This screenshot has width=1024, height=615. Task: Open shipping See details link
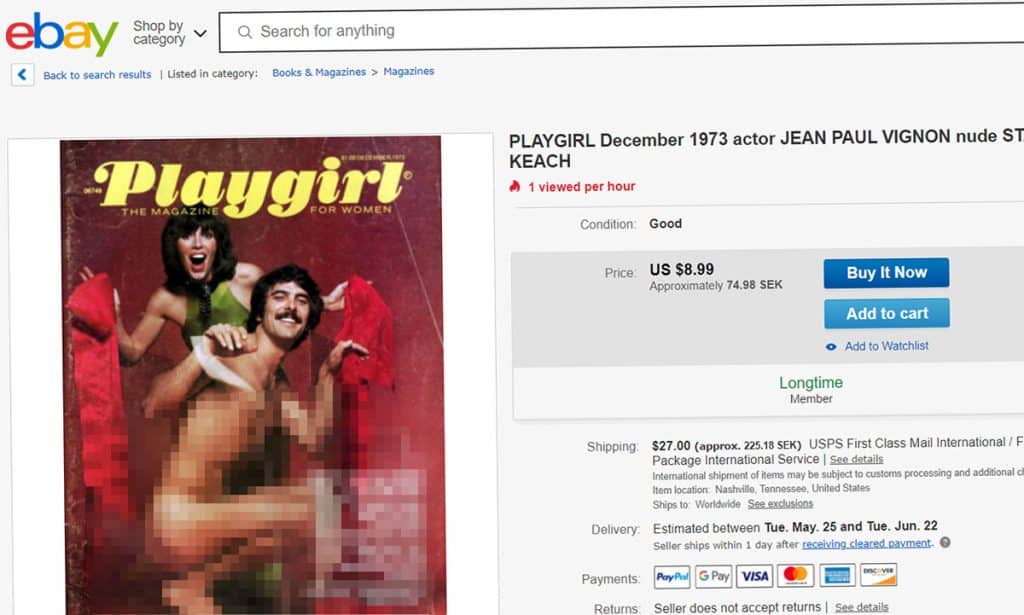(x=856, y=459)
